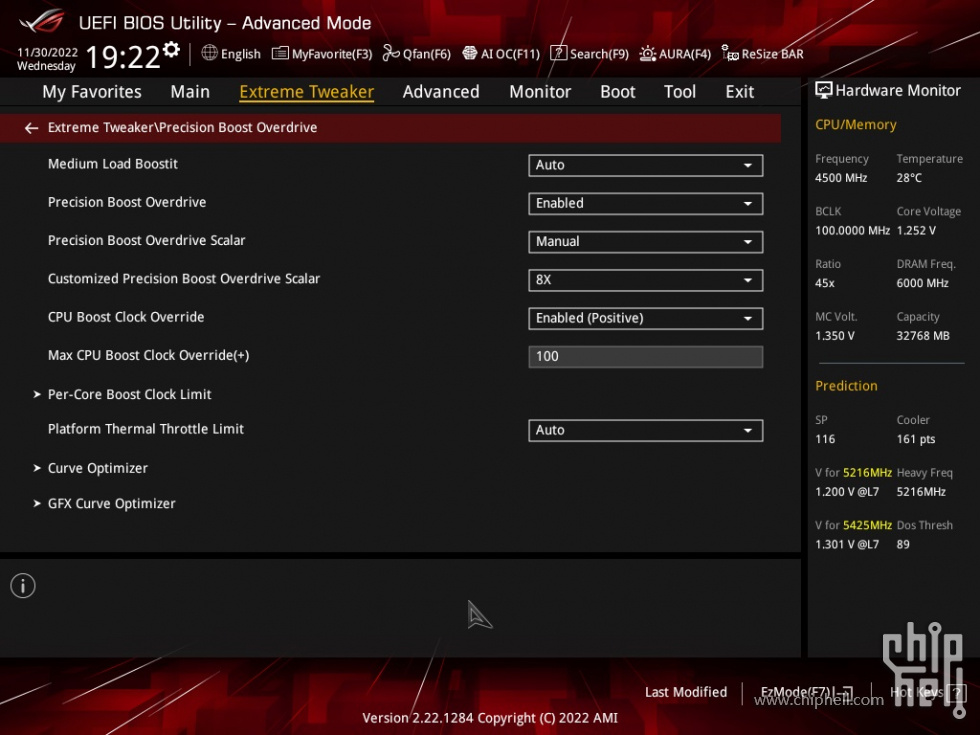Click 6000 MHz DRAM frequency value

[922, 282]
